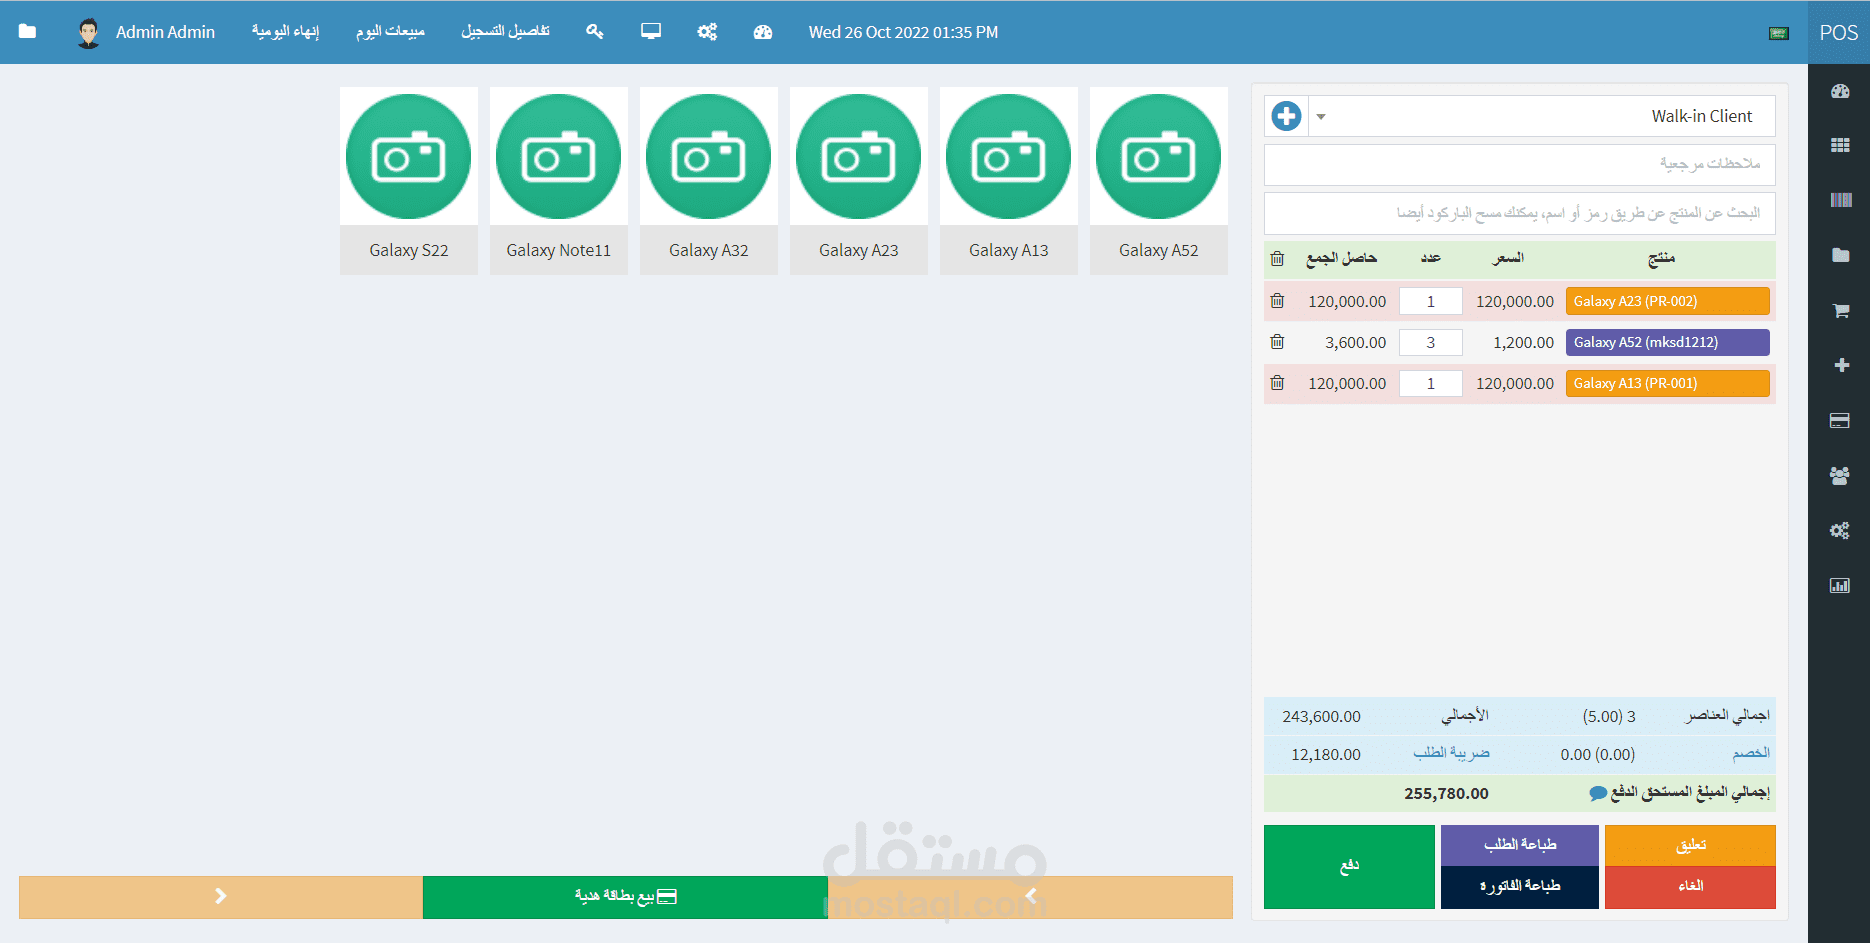This screenshot has height=943, width=1870.
Task: Open the users group icon in sidebar
Action: point(1840,476)
